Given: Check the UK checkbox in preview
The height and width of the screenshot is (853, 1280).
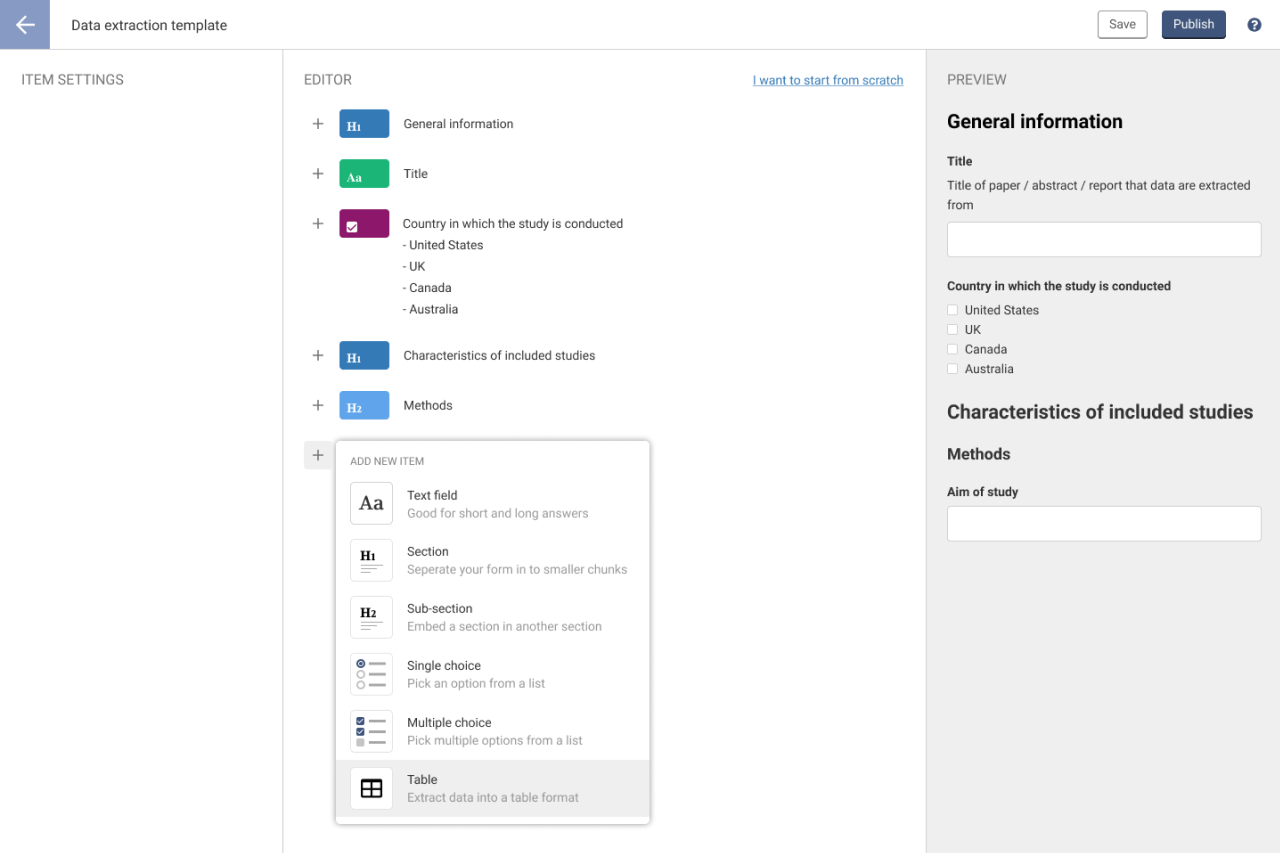Looking at the screenshot, I should pyautogui.click(x=953, y=330).
